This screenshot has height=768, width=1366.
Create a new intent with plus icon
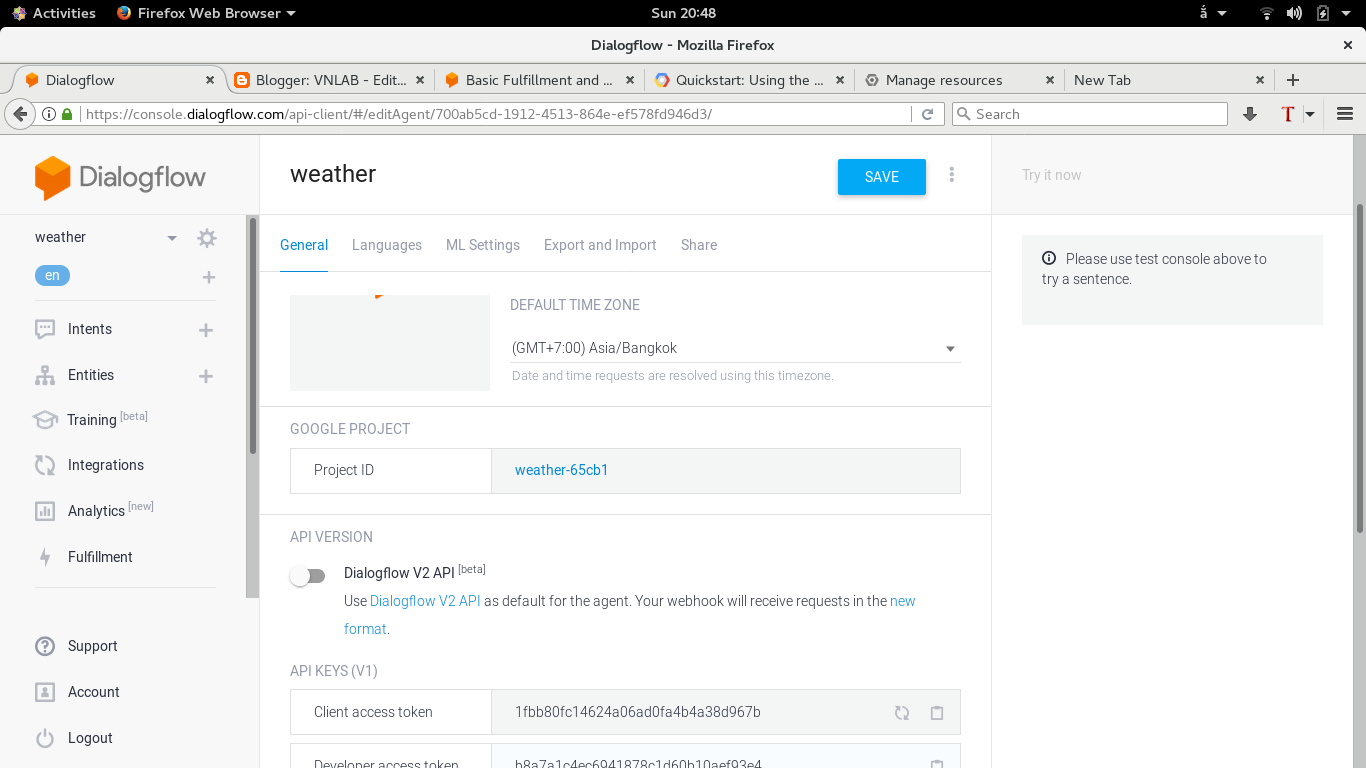[206, 330]
